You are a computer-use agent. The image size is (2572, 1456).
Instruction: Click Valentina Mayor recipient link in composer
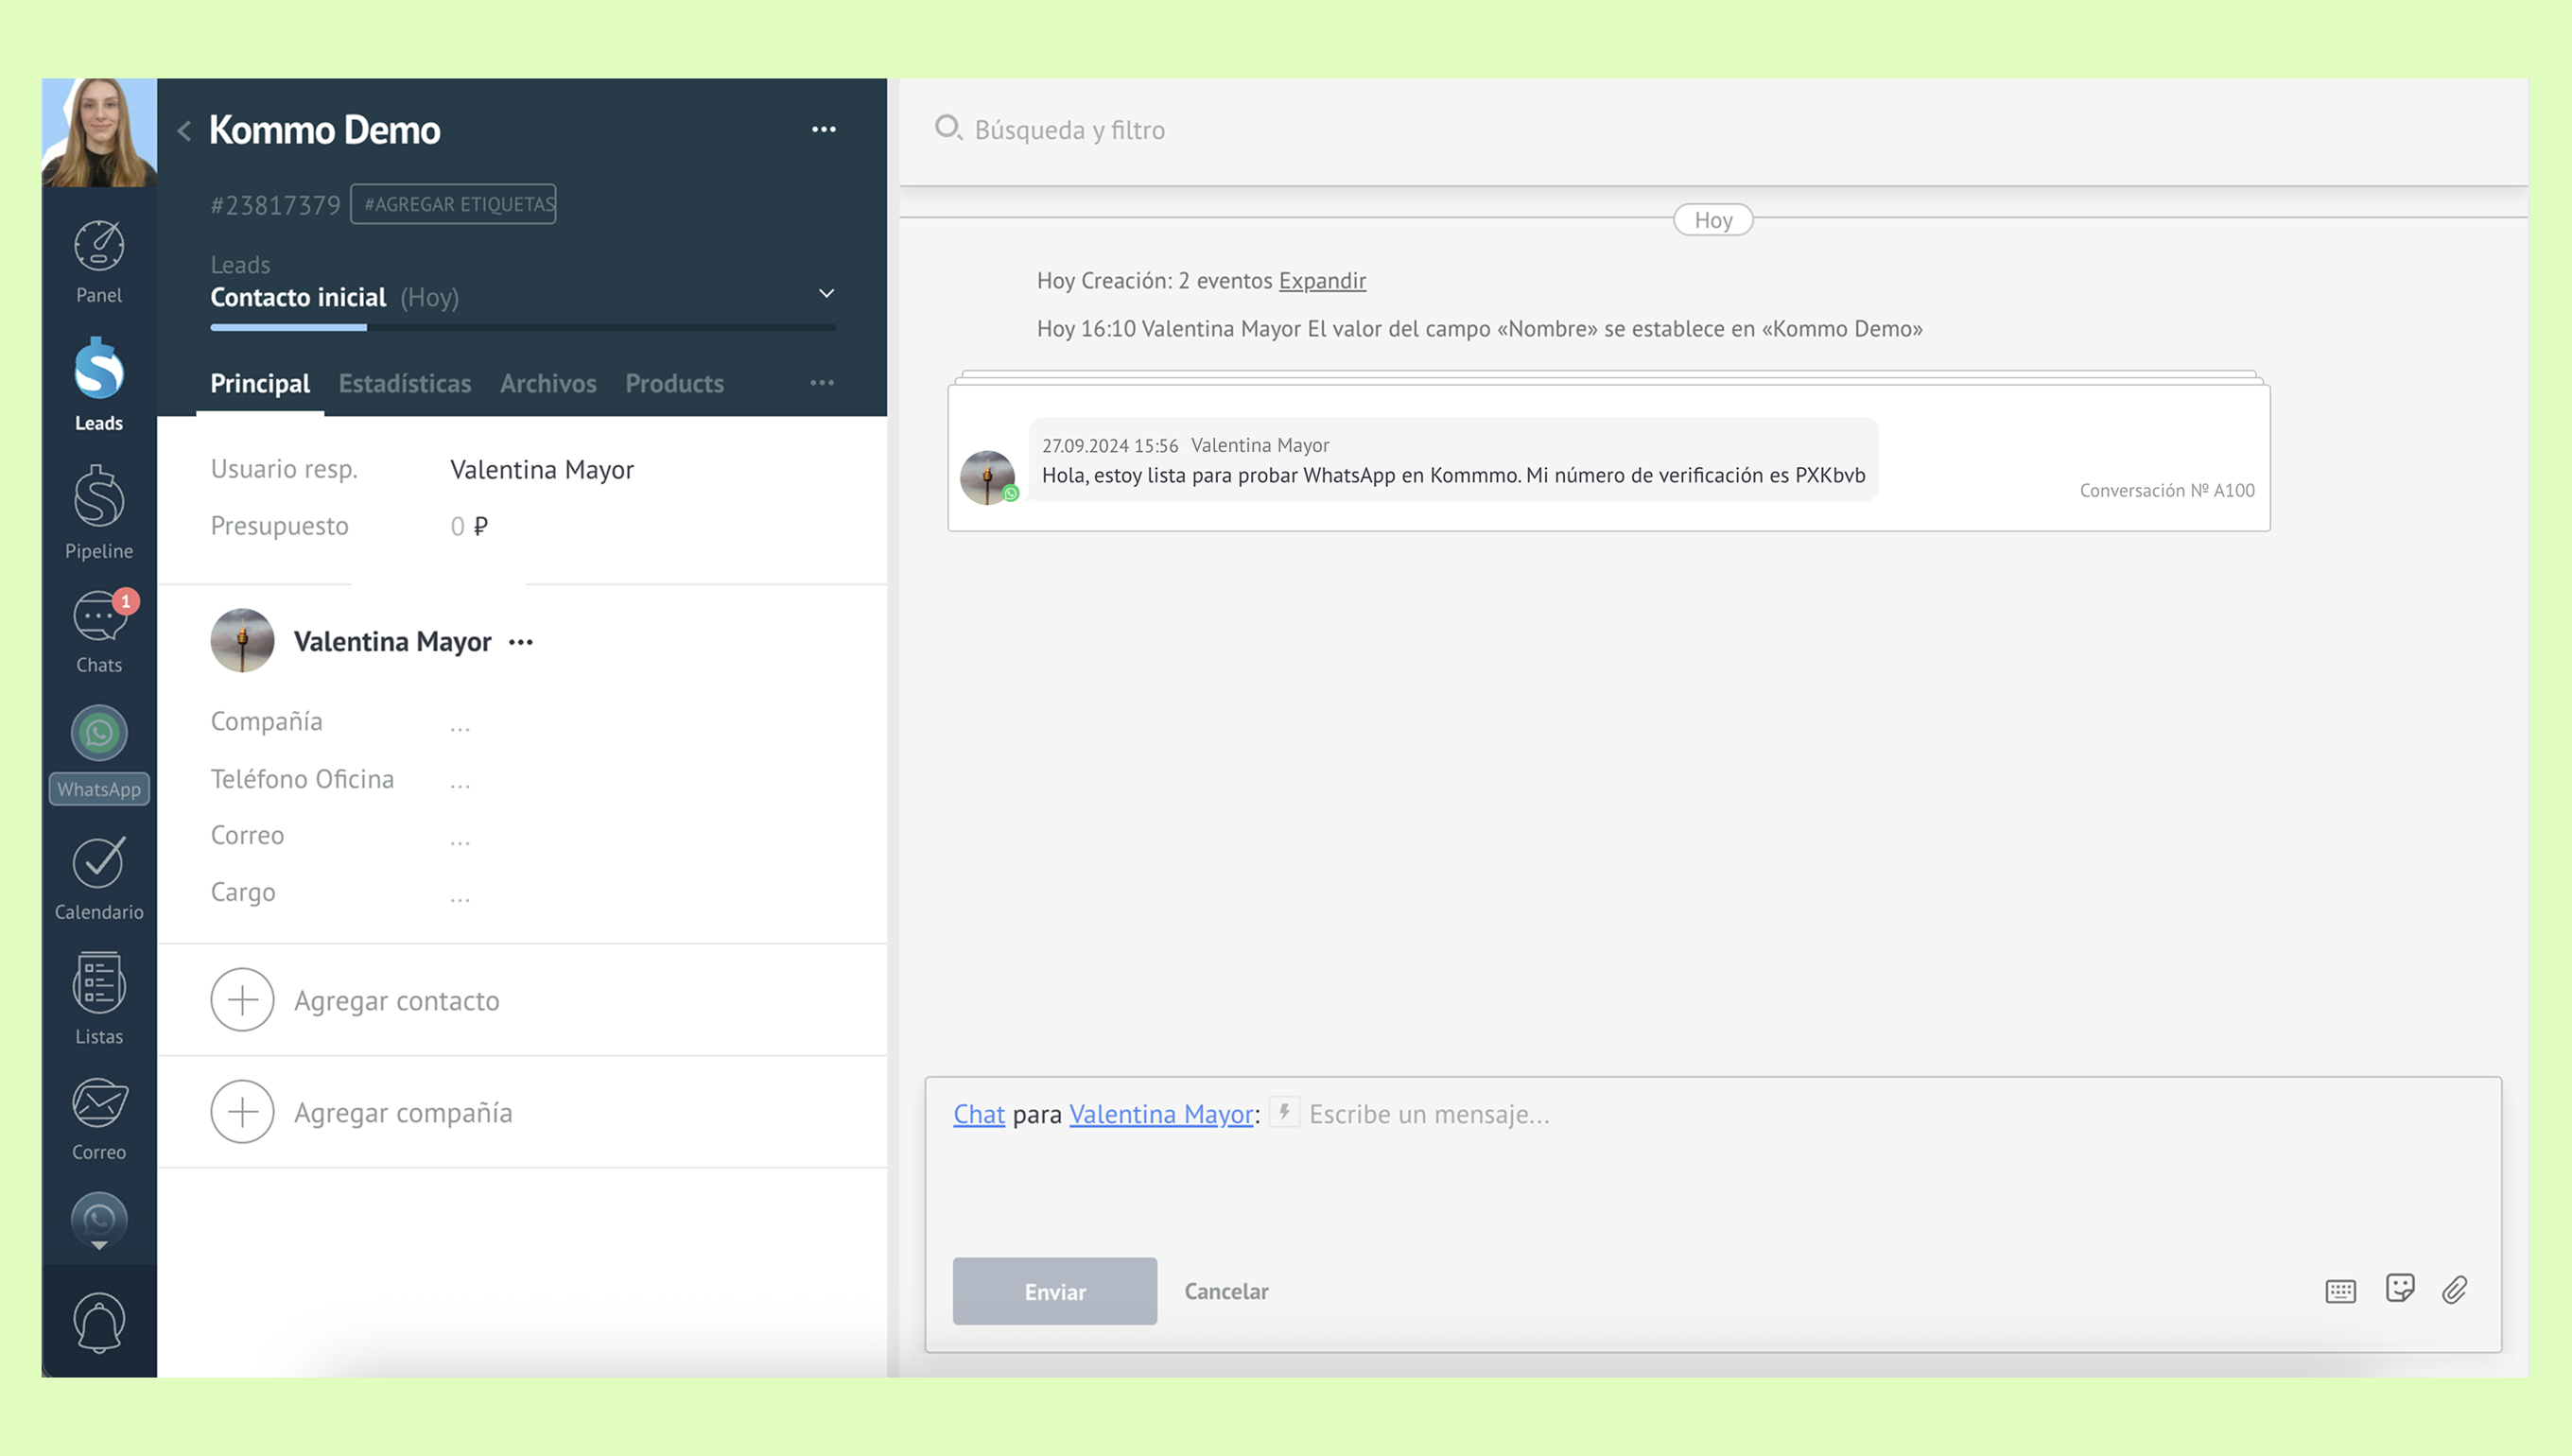tap(1161, 1114)
